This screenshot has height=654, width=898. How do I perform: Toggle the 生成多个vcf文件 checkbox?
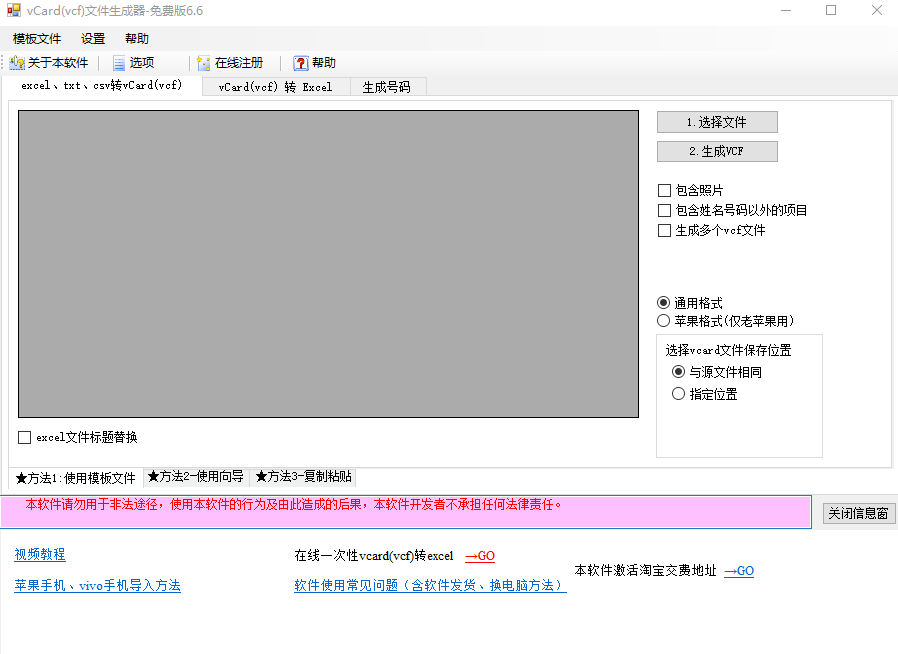pyautogui.click(x=665, y=230)
